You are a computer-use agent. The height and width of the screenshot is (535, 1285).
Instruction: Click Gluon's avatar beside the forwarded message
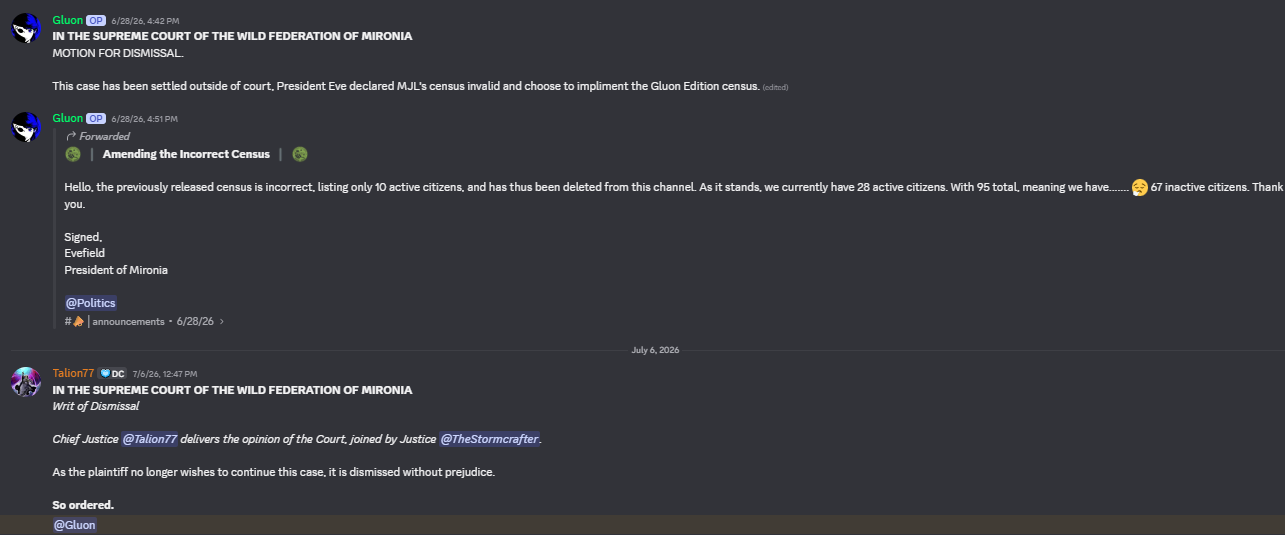26,126
